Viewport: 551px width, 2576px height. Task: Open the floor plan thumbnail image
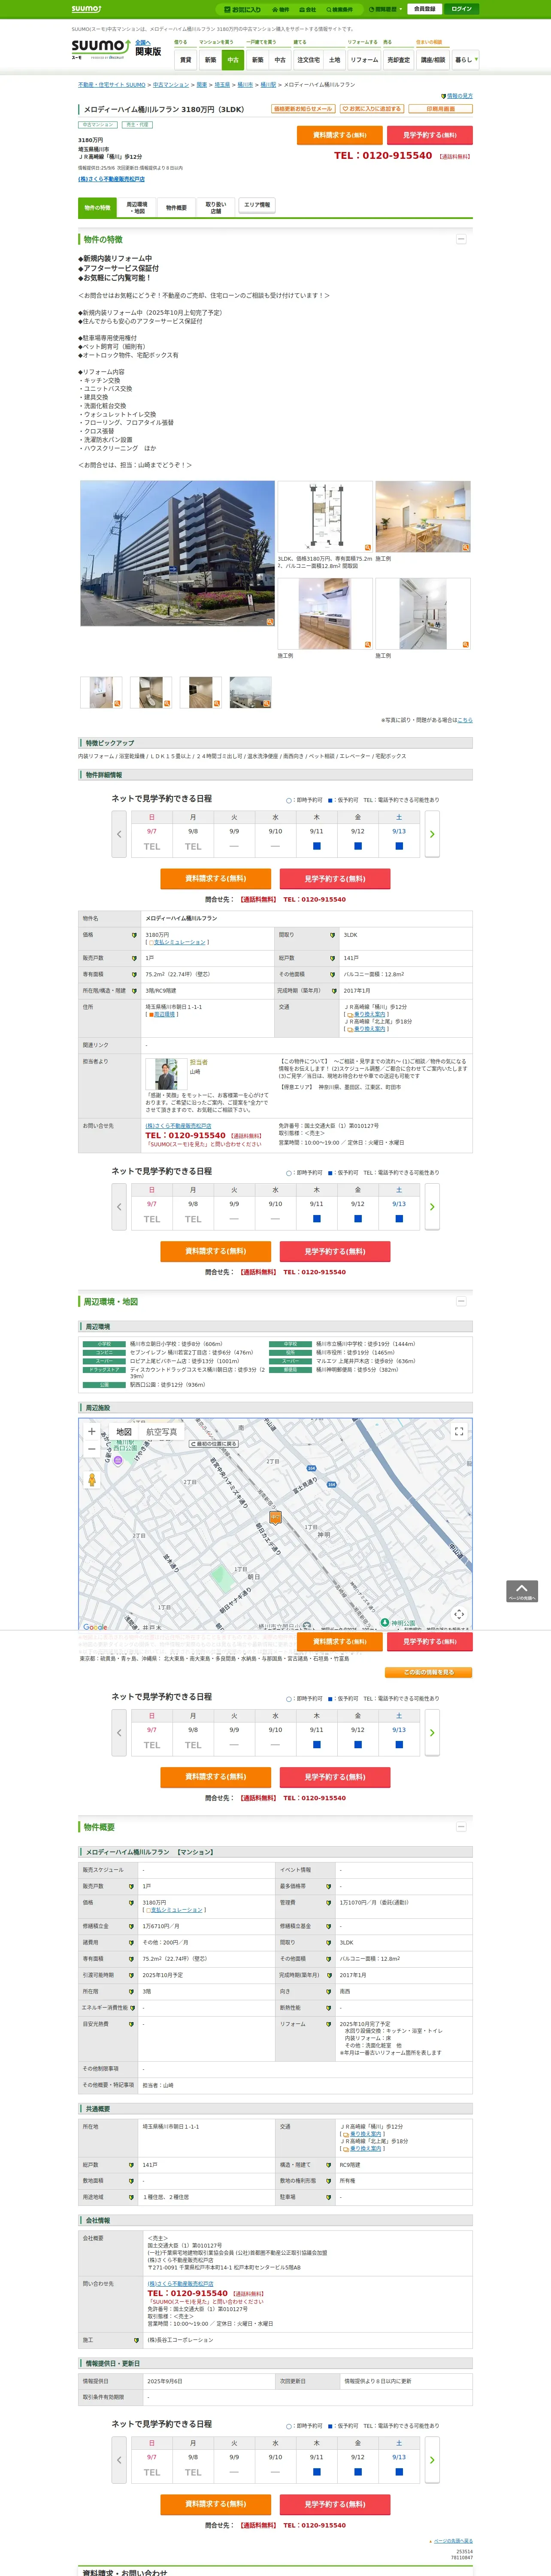(325, 517)
